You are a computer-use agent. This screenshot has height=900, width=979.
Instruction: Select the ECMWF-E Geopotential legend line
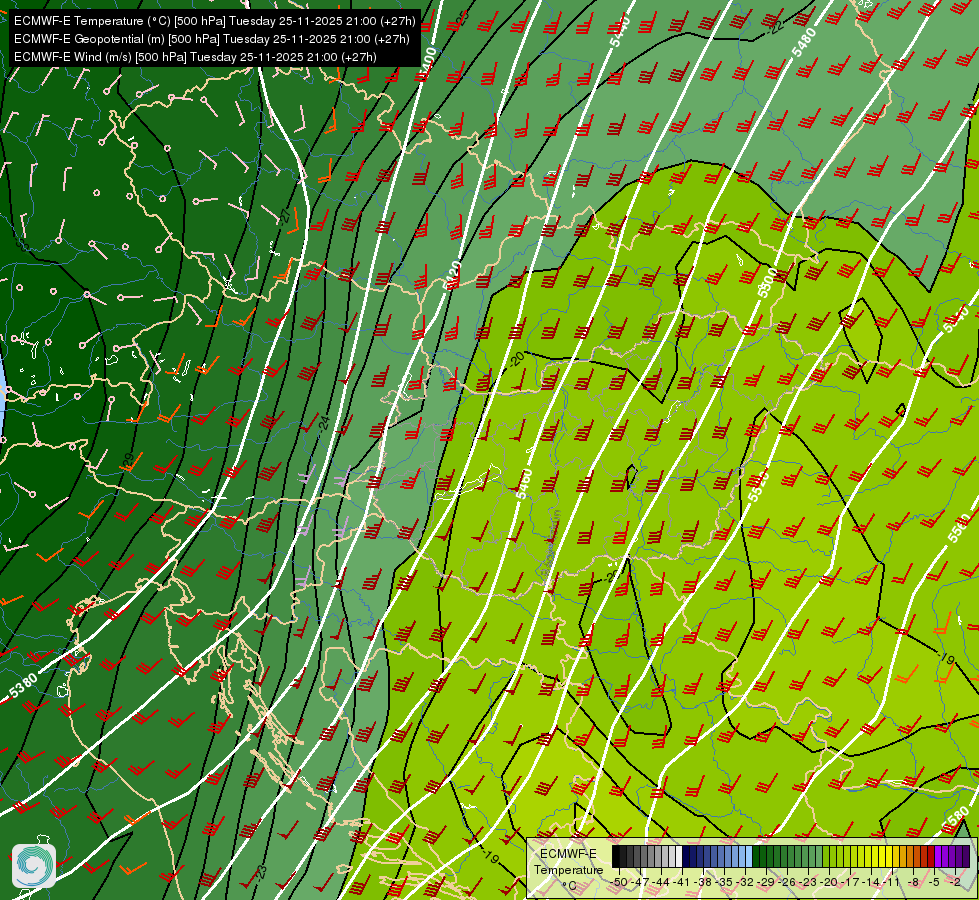pos(212,39)
